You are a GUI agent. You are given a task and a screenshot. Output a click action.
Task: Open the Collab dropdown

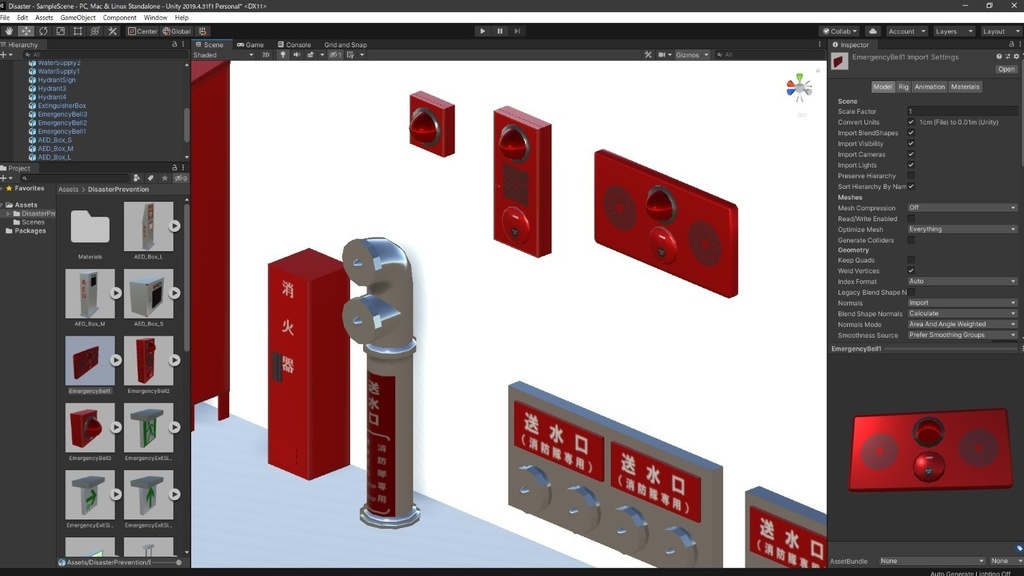coord(840,31)
